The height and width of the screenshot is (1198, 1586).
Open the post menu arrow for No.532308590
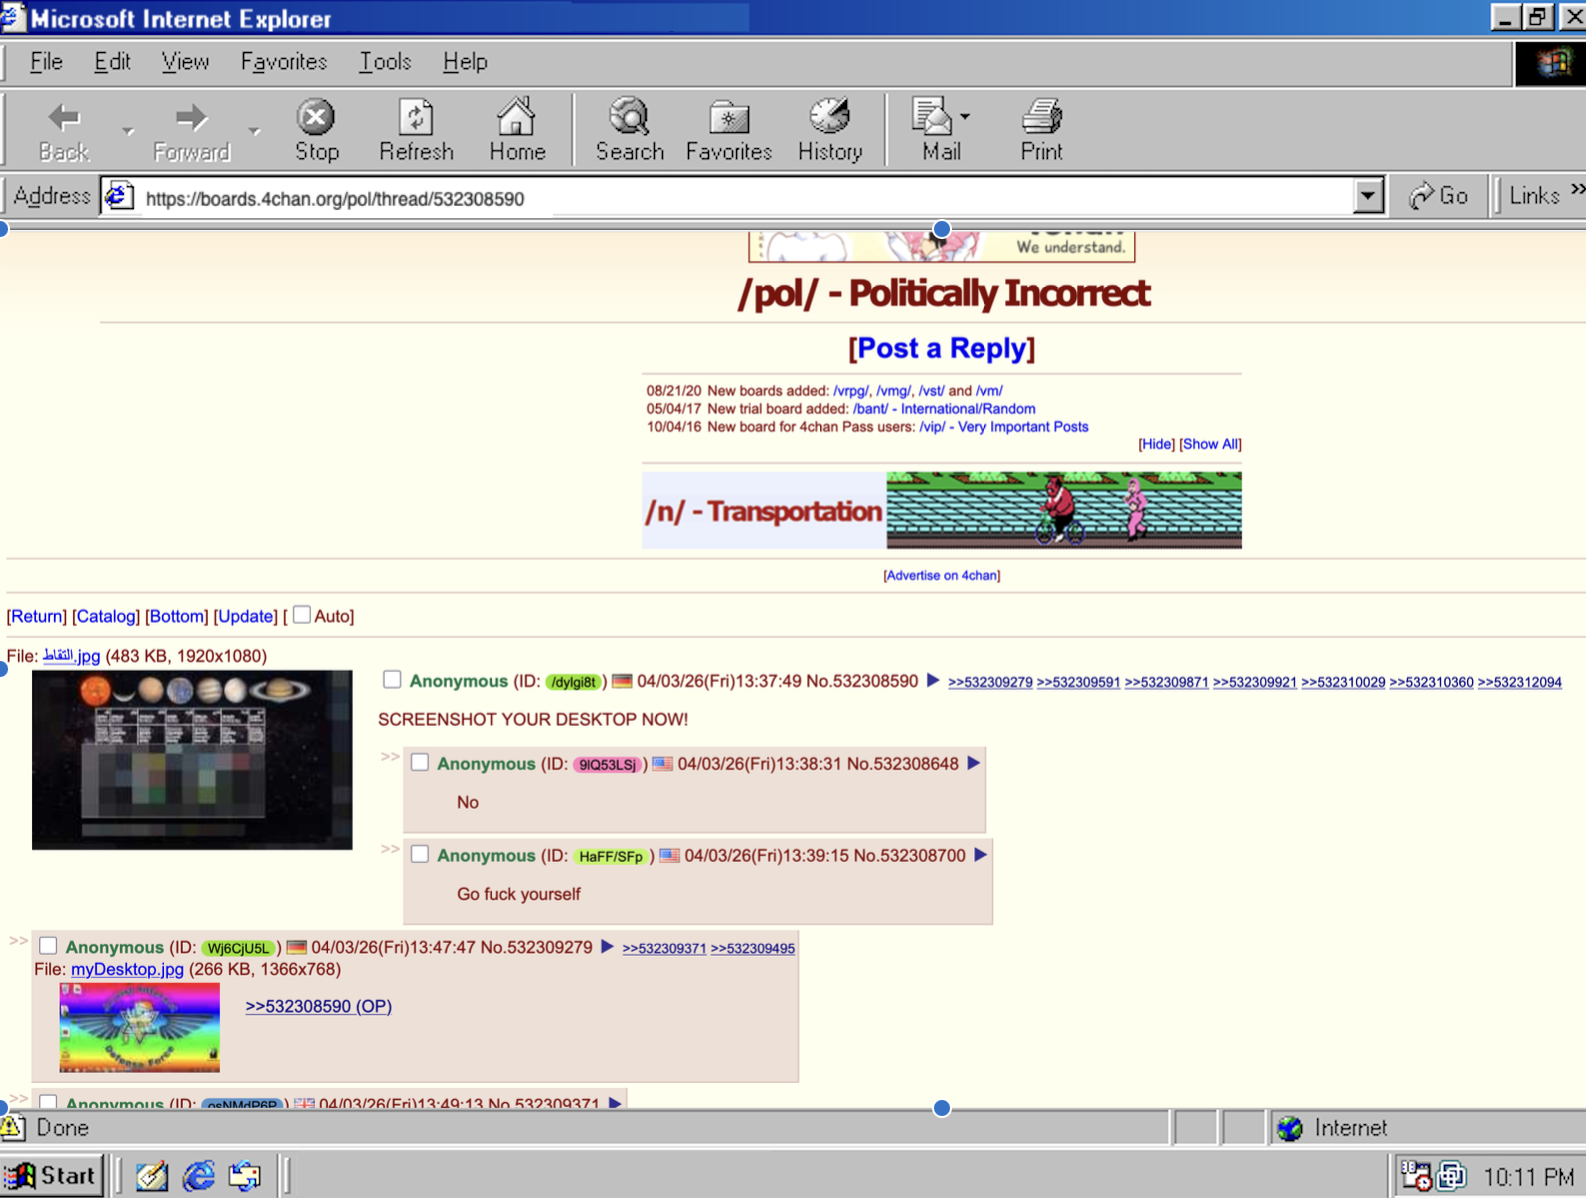[933, 681]
